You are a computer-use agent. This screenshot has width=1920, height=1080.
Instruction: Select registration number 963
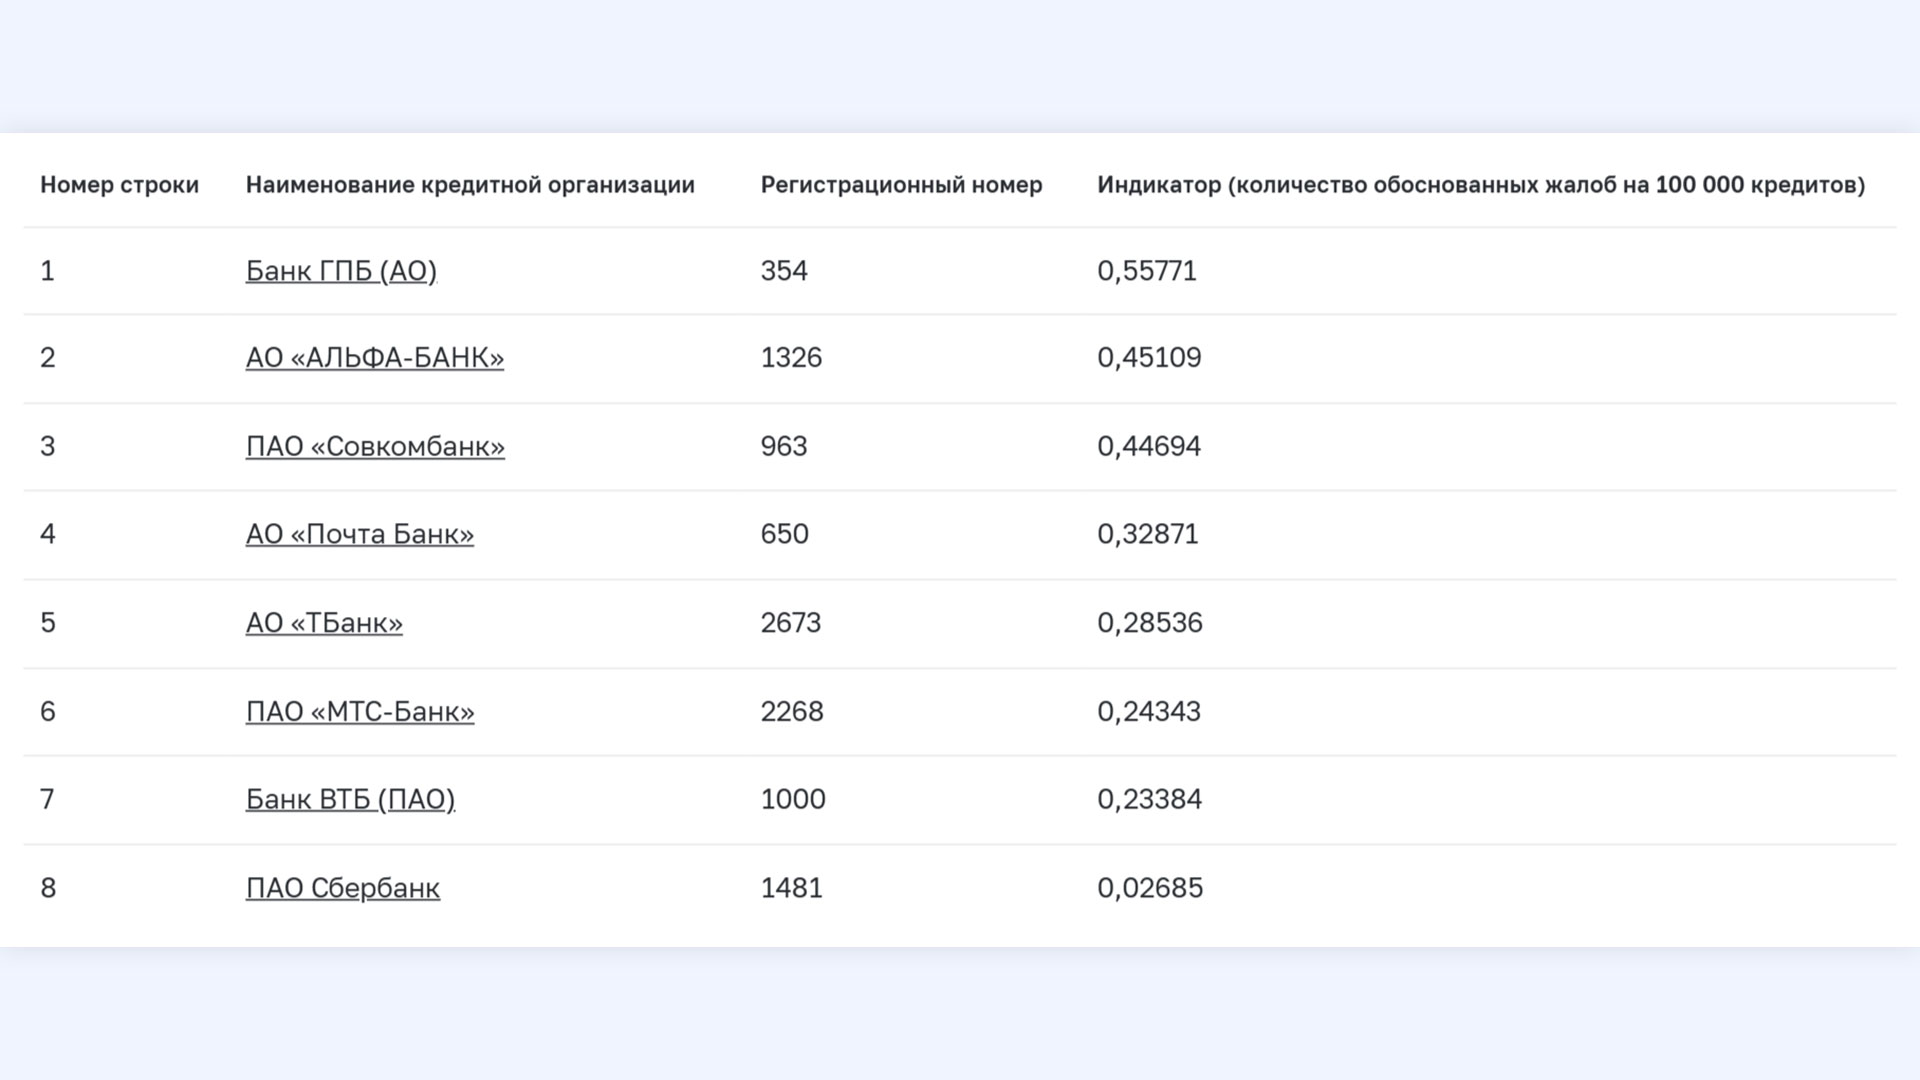click(x=784, y=446)
